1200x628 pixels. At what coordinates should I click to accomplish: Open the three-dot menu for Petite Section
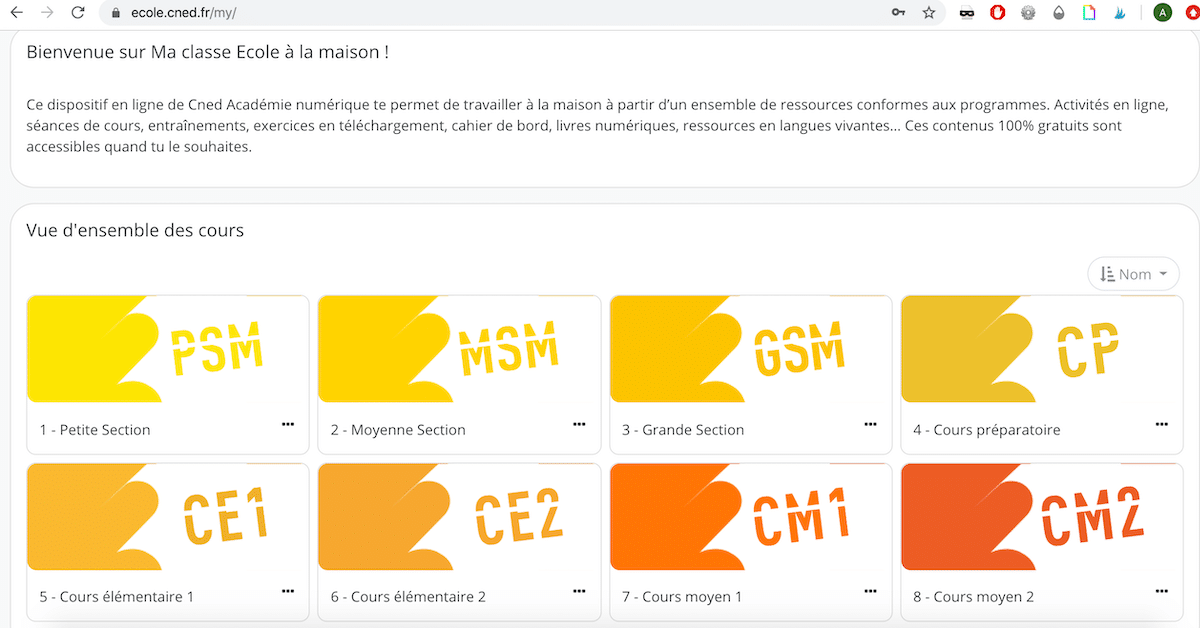tap(288, 424)
